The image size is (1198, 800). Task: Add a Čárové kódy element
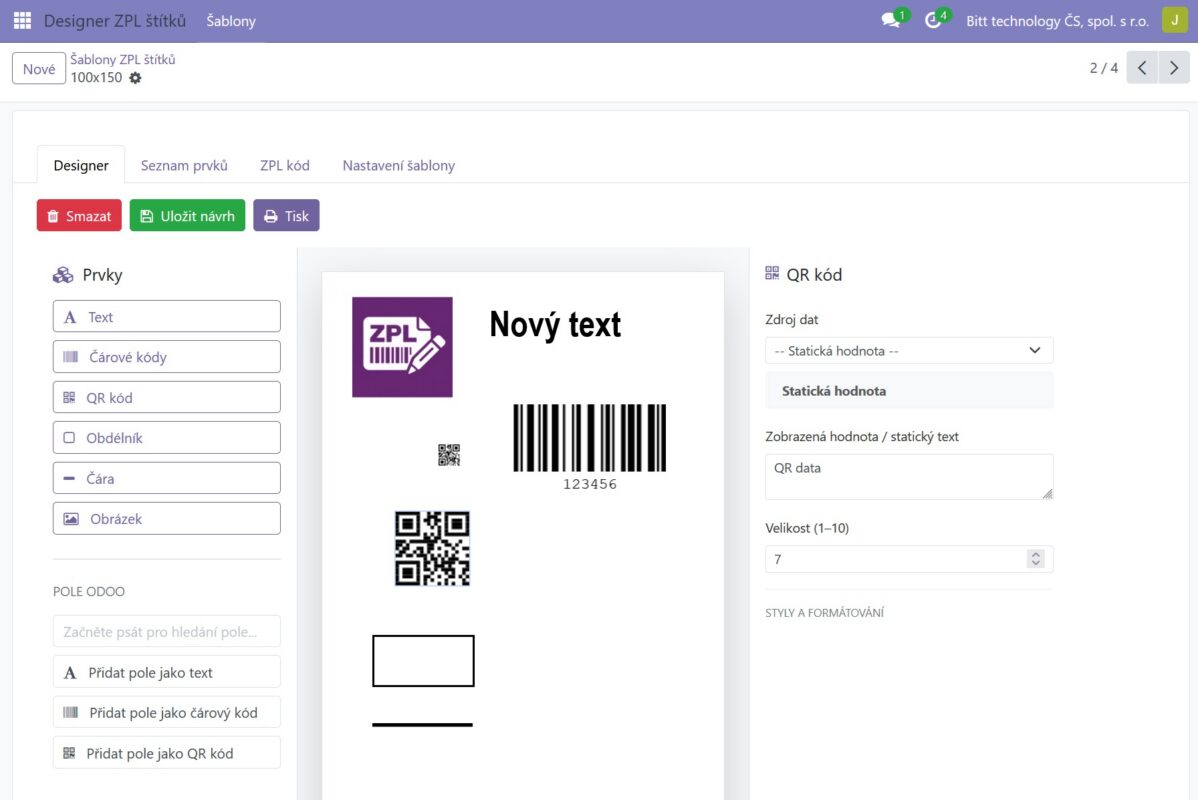167,357
